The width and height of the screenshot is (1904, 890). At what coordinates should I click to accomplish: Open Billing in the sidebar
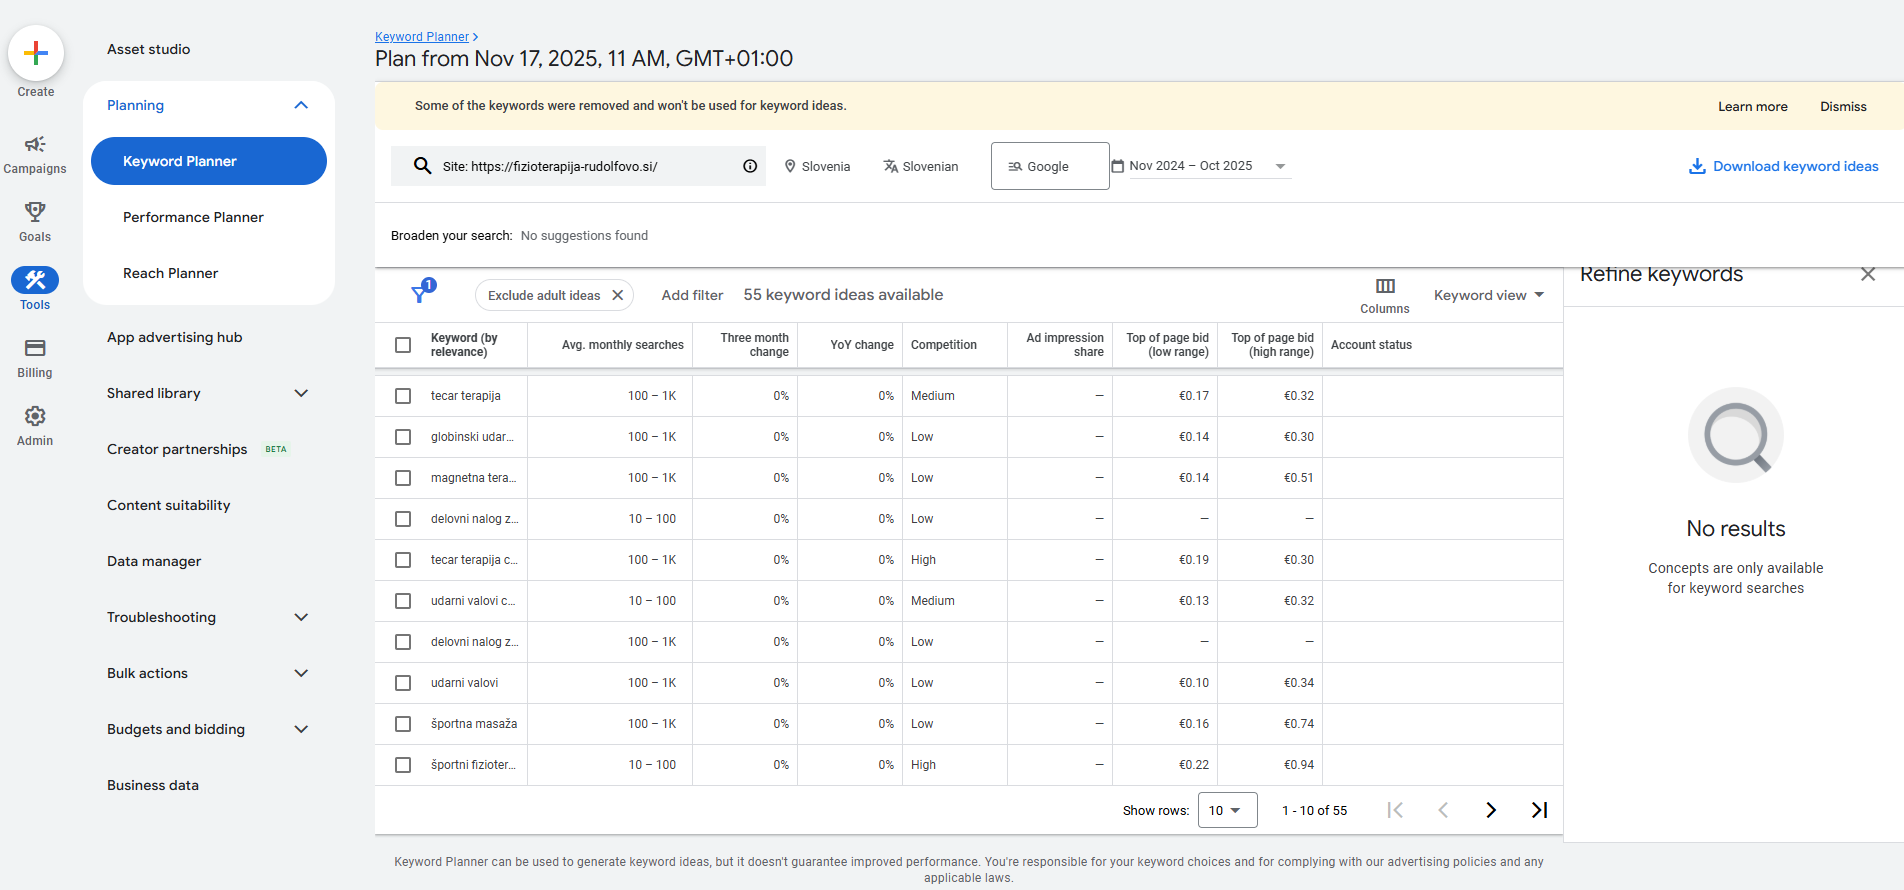tap(35, 358)
